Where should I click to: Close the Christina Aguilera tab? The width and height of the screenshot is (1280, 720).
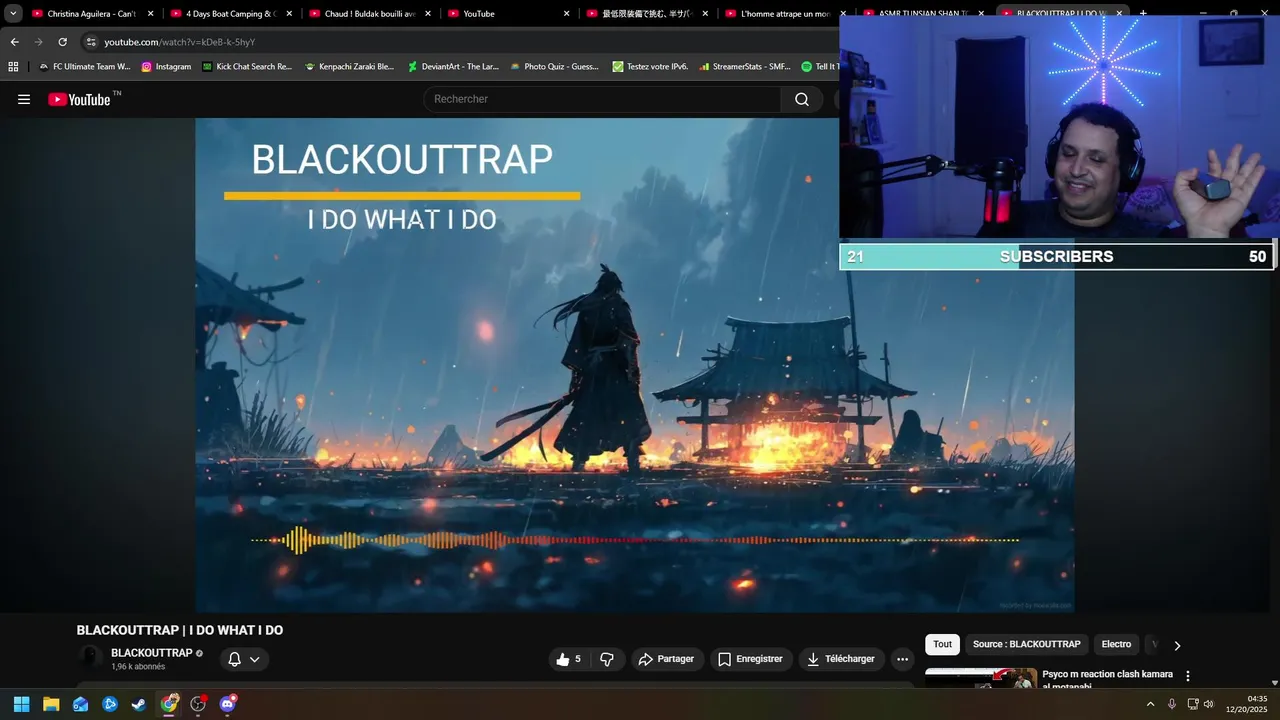150,14
